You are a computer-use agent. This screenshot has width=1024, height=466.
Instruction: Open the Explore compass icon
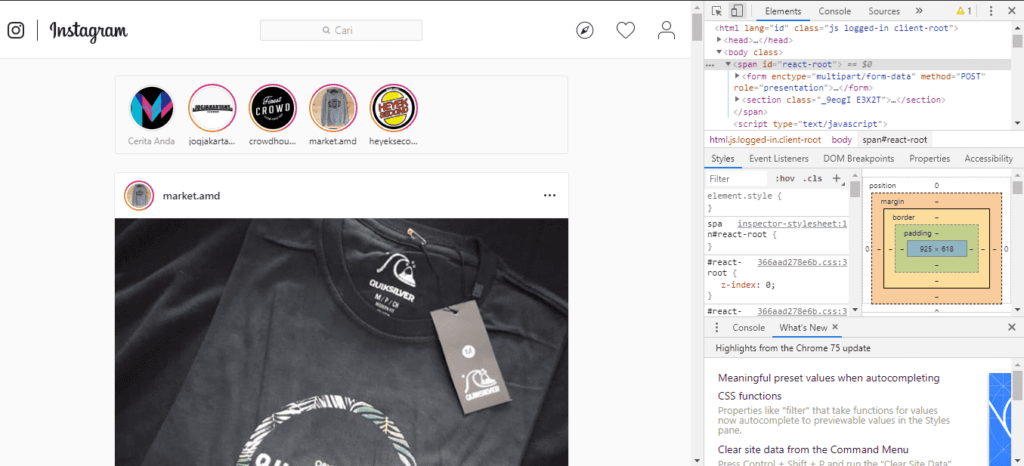click(x=584, y=30)
